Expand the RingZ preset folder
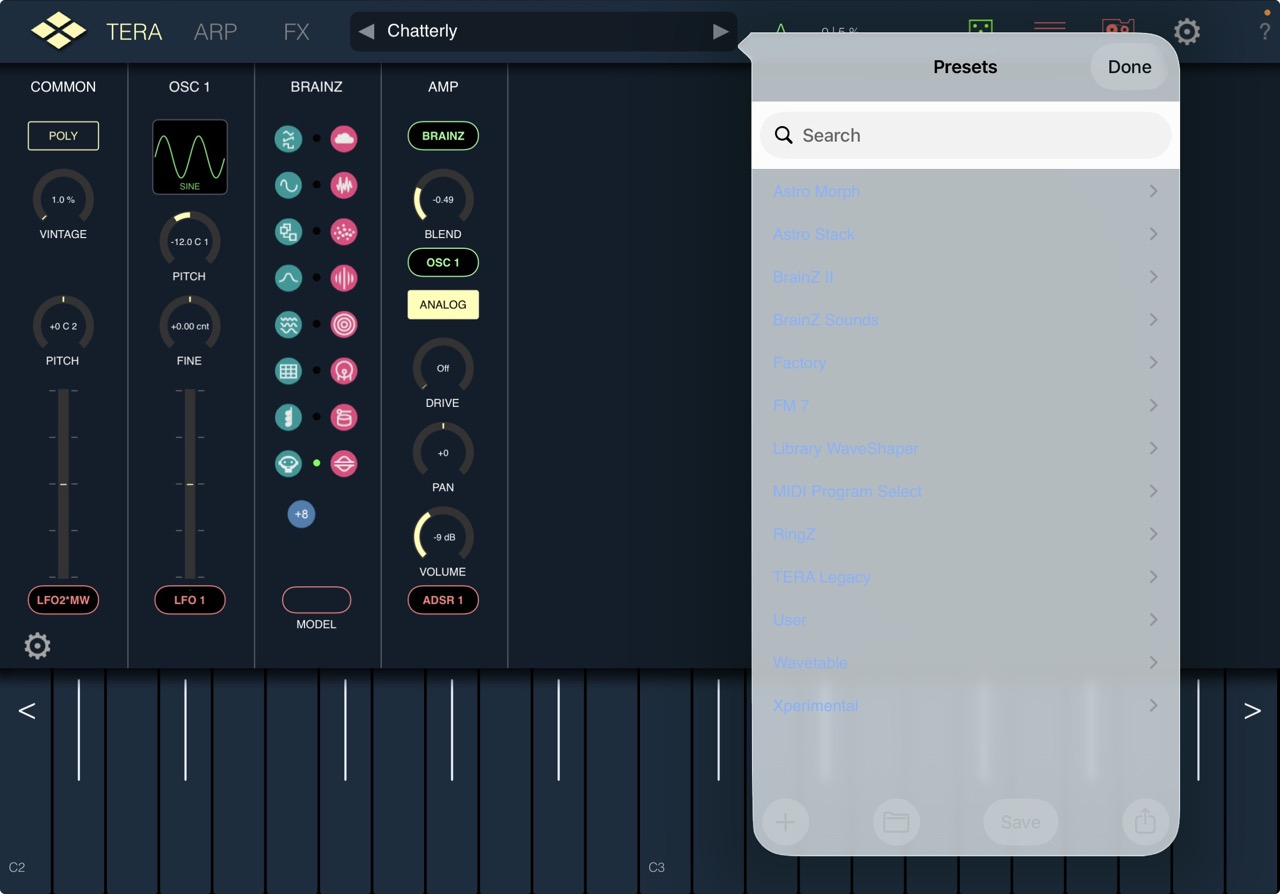Screen dimensions: 1280x894 966,534
